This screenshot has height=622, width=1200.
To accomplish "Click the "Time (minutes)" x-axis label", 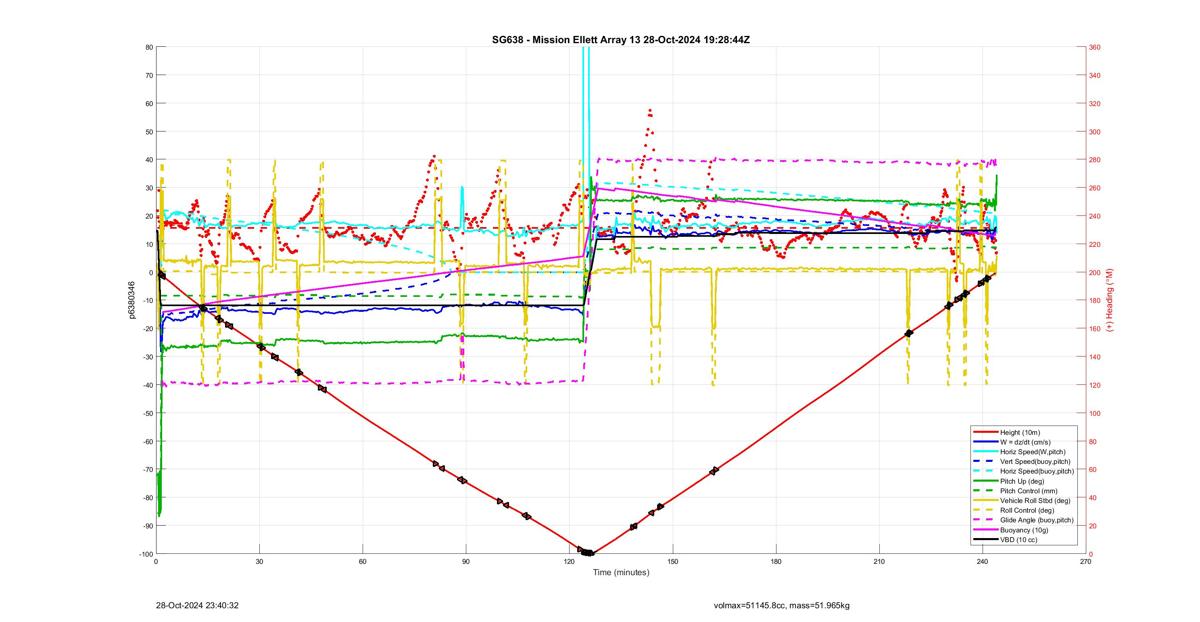I will pos(620,573).
